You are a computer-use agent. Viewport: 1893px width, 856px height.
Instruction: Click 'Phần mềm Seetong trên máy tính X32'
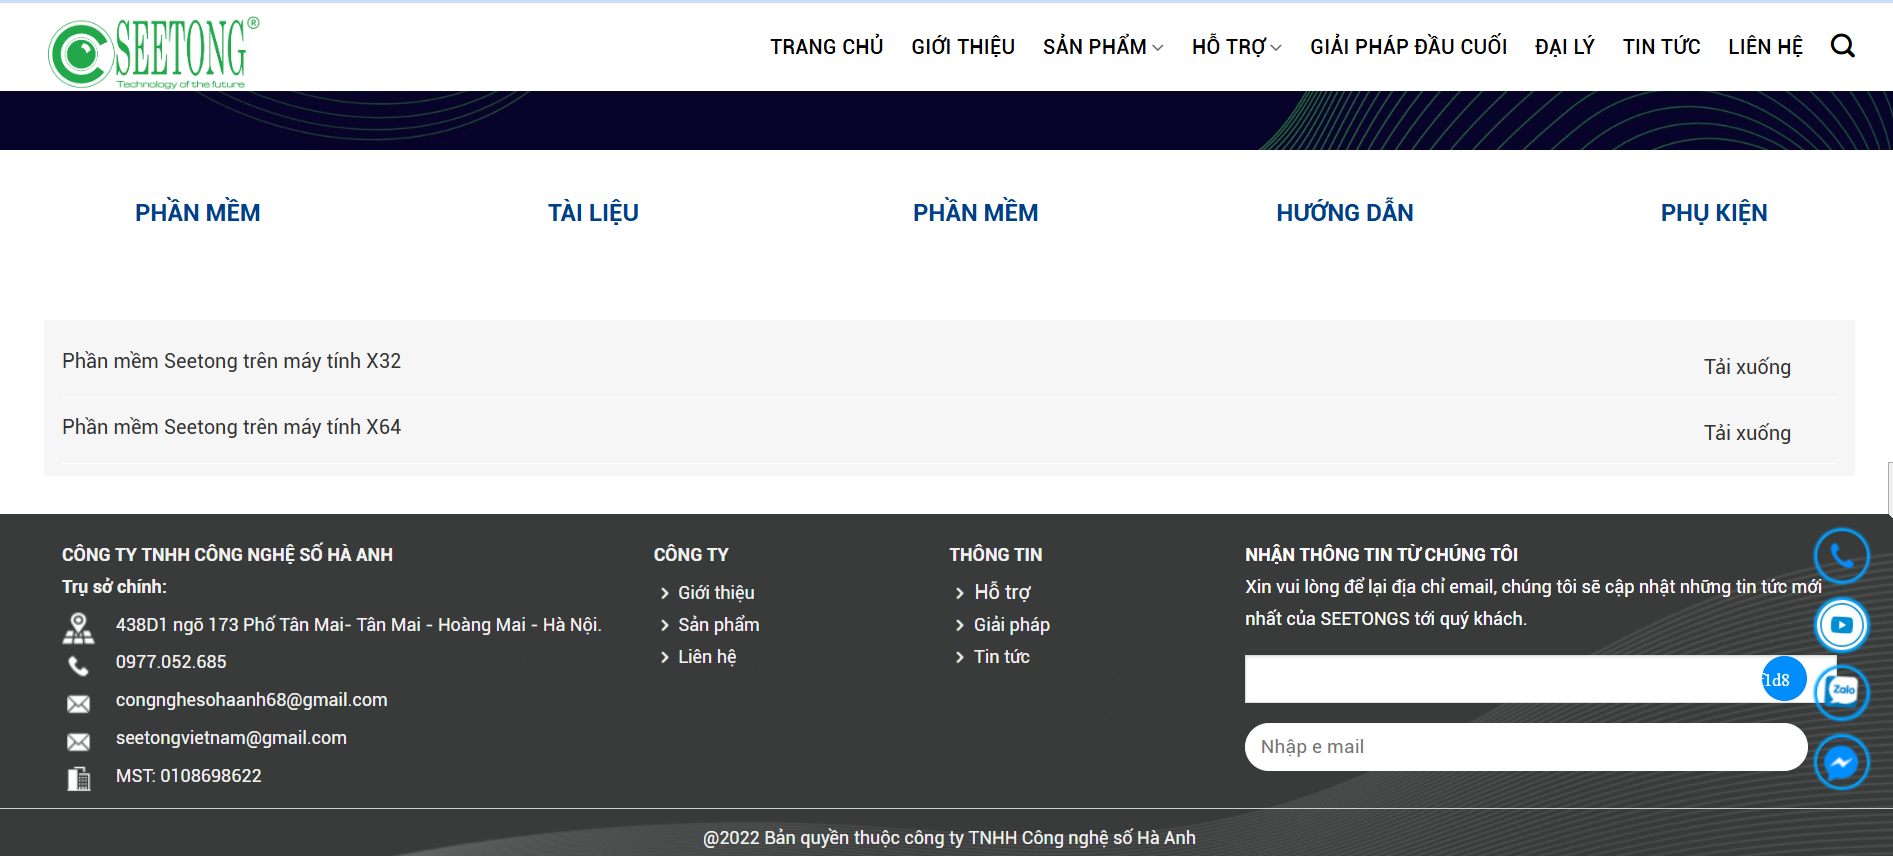(x=231, y=361)
